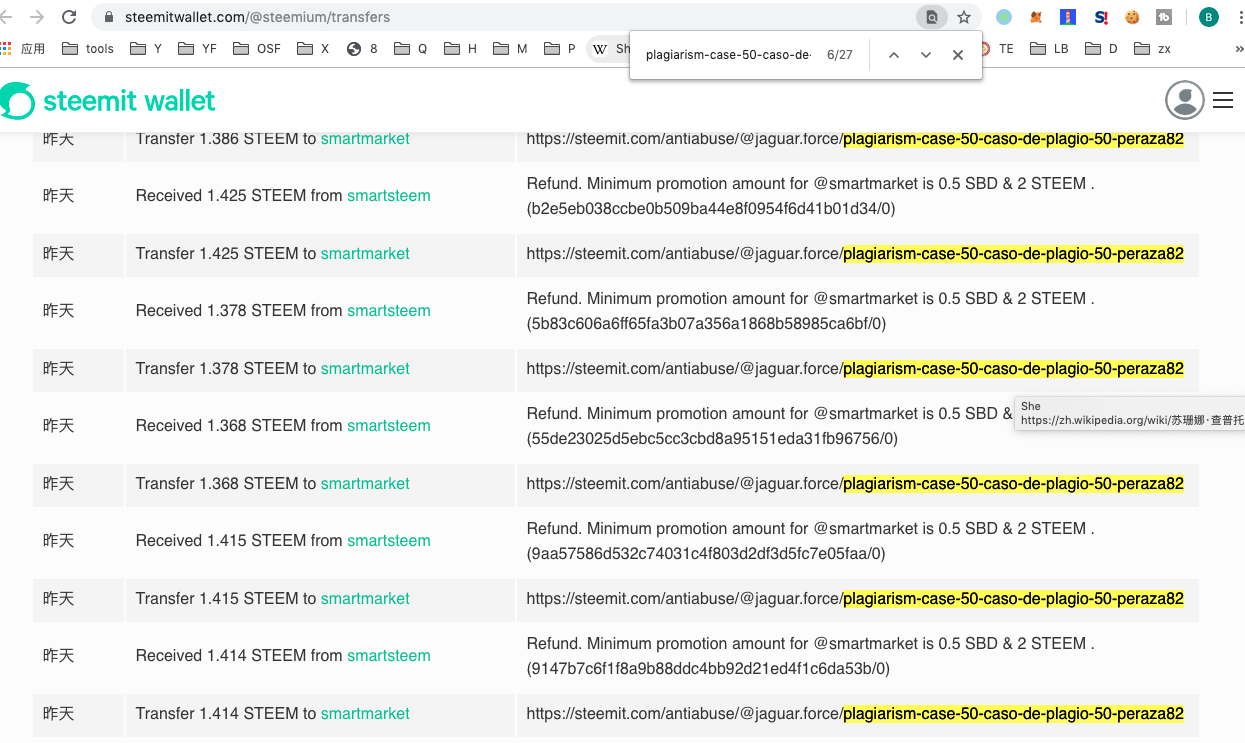The width and height of the screenshot is (1245, 743).
Task: Bookmark this page with the star icon
Action: coord(964,17)
